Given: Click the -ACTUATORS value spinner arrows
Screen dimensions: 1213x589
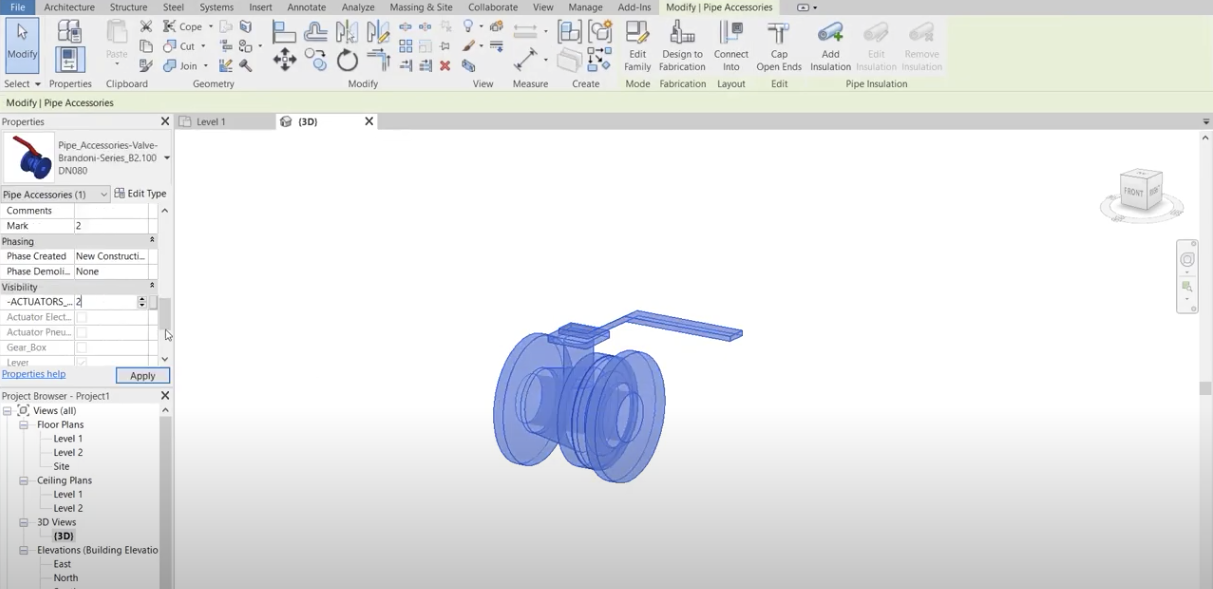Looking at the screenshot, I should 141,301.
